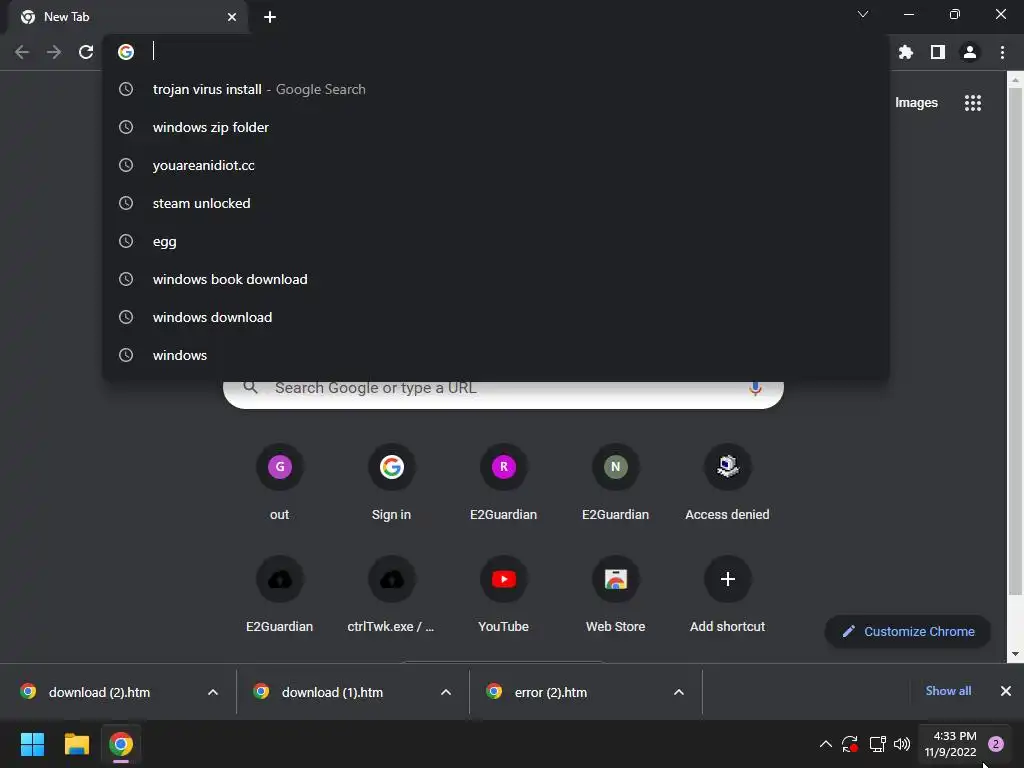This screenshot has height=768, width=1024.
Task: Select 'trojan virus install' suggestion
Action: pyautogui.click(x=496, y=89)
